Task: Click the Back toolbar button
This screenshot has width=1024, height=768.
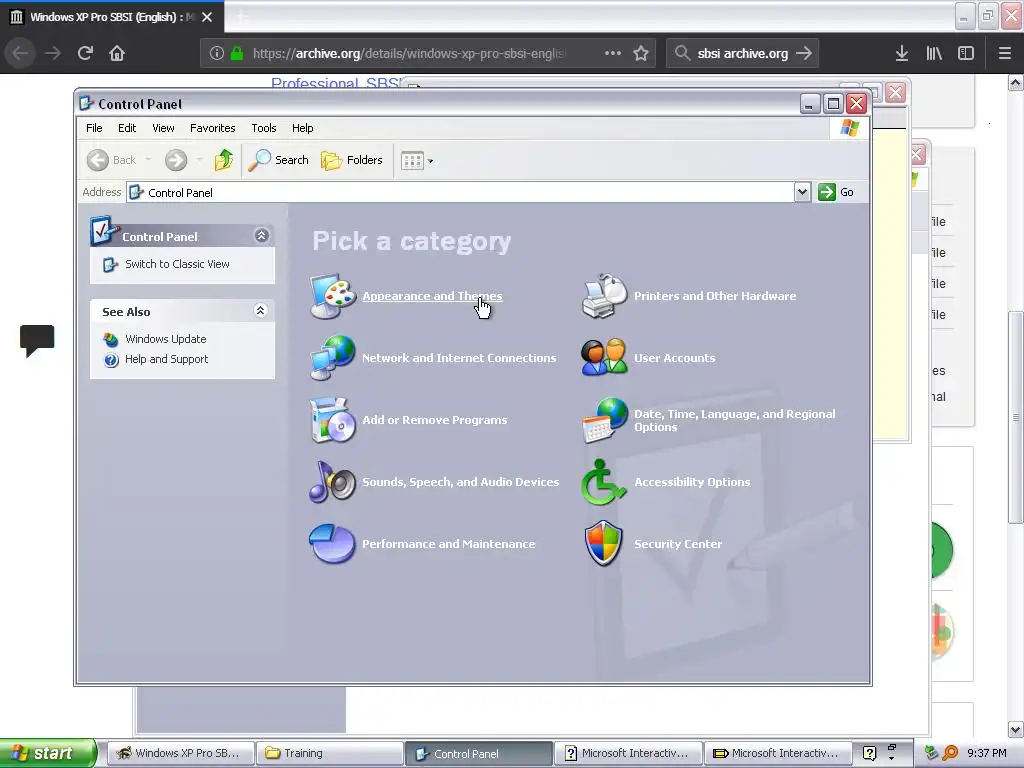Action: tap(112, 160)
